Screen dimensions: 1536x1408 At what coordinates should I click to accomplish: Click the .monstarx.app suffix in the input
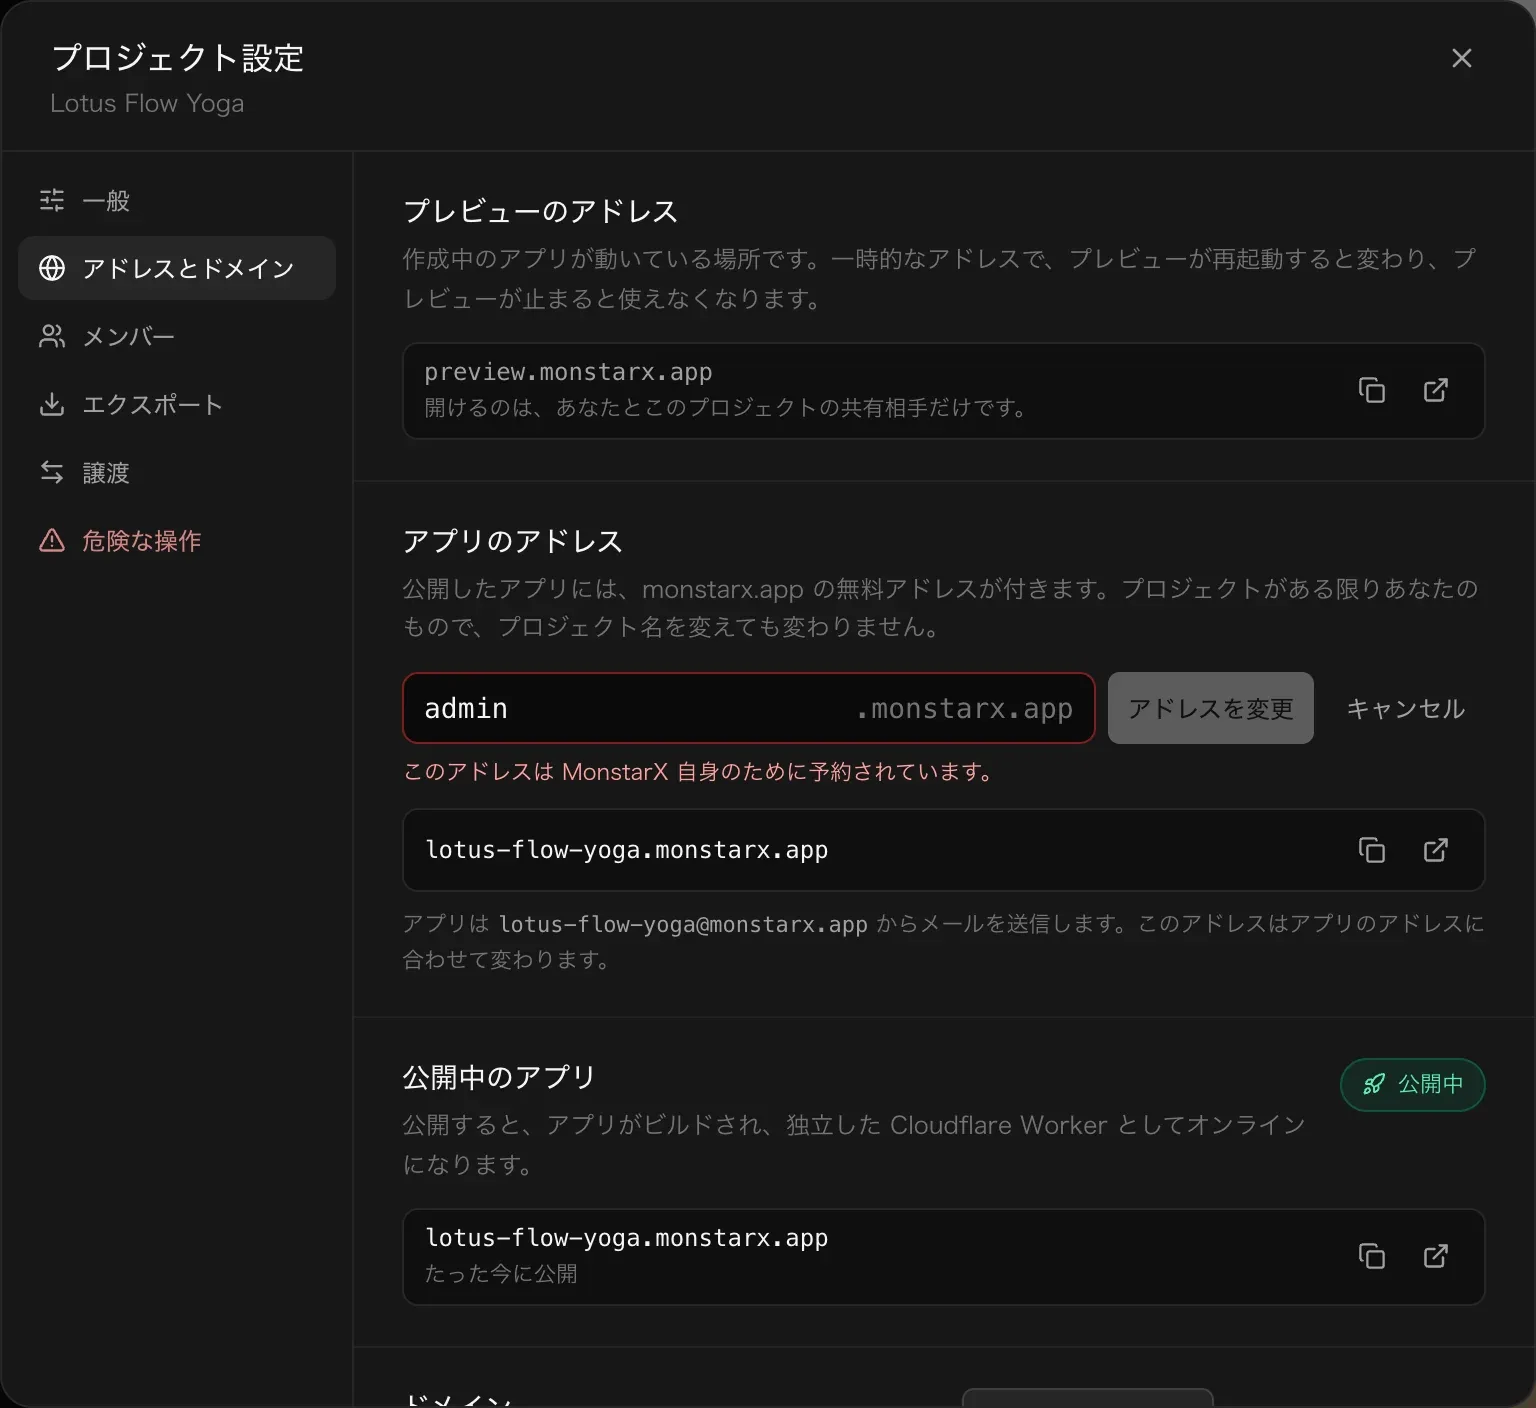(x=964, y=708)
